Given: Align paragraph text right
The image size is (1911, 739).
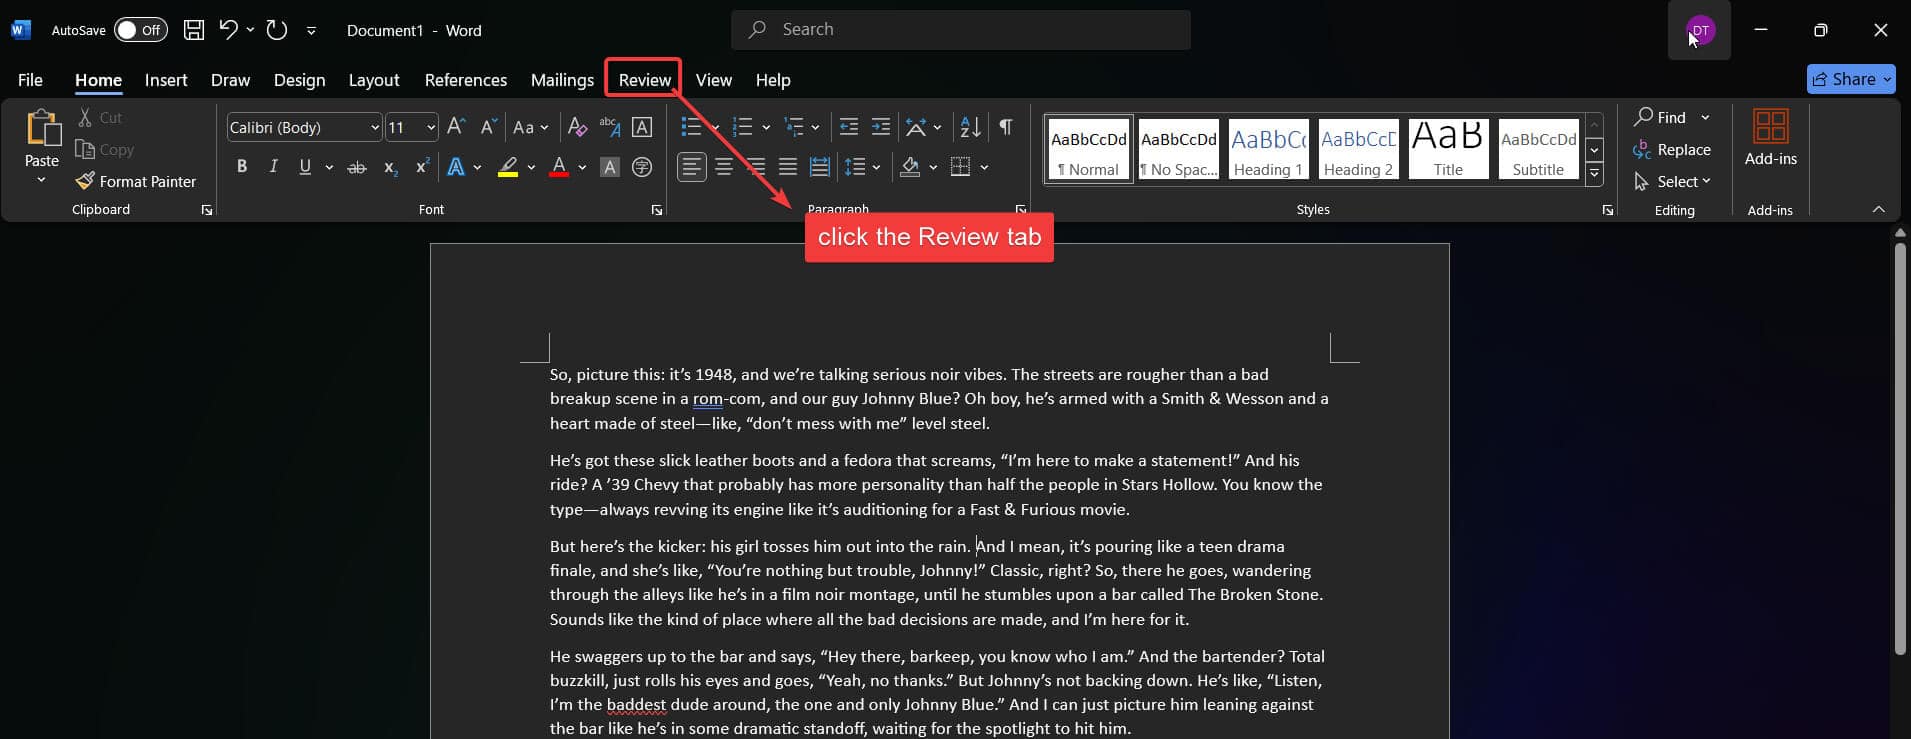Looking at the screenshot, I should pyautogui.click(x=756, y=167).
